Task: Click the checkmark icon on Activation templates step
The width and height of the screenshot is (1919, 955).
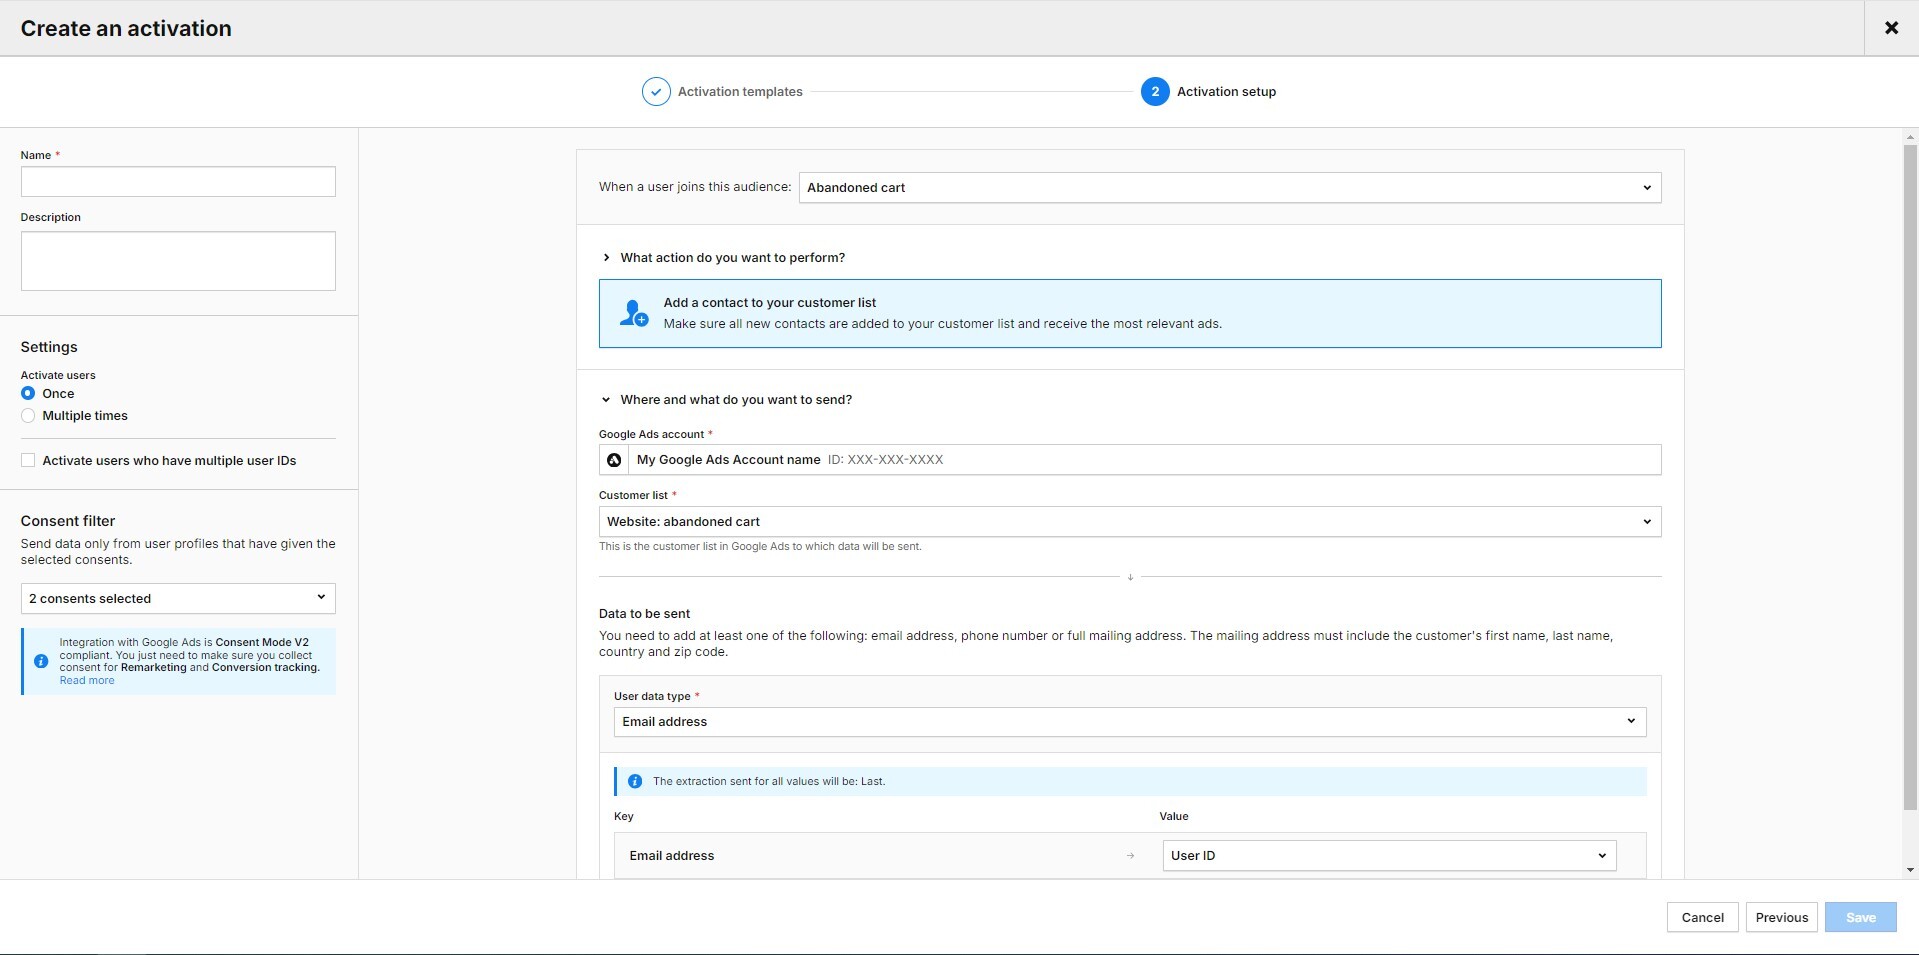Action: point(654,91)
